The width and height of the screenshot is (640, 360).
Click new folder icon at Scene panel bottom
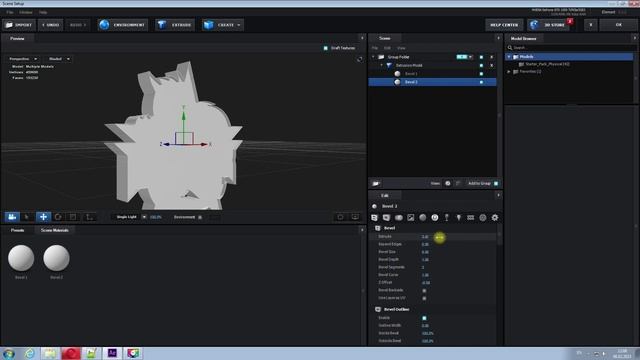point(376,184)
